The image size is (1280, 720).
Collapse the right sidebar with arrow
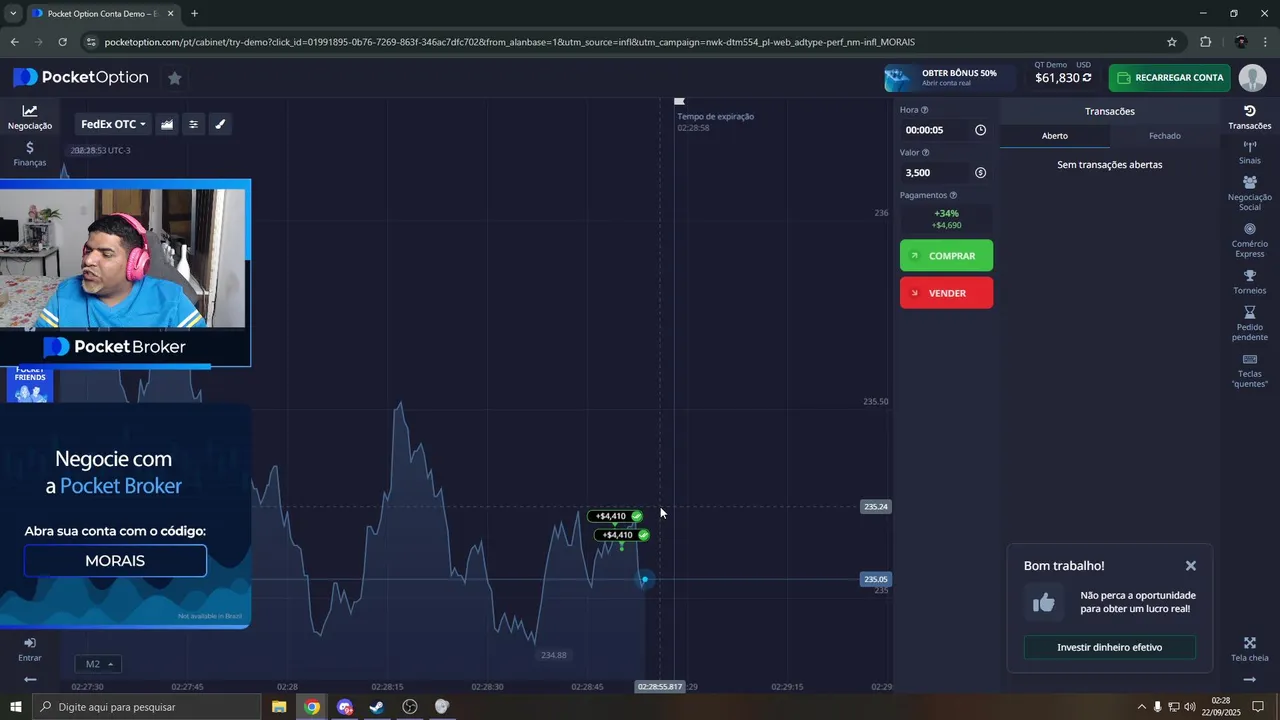click(x=1249, y=680)
